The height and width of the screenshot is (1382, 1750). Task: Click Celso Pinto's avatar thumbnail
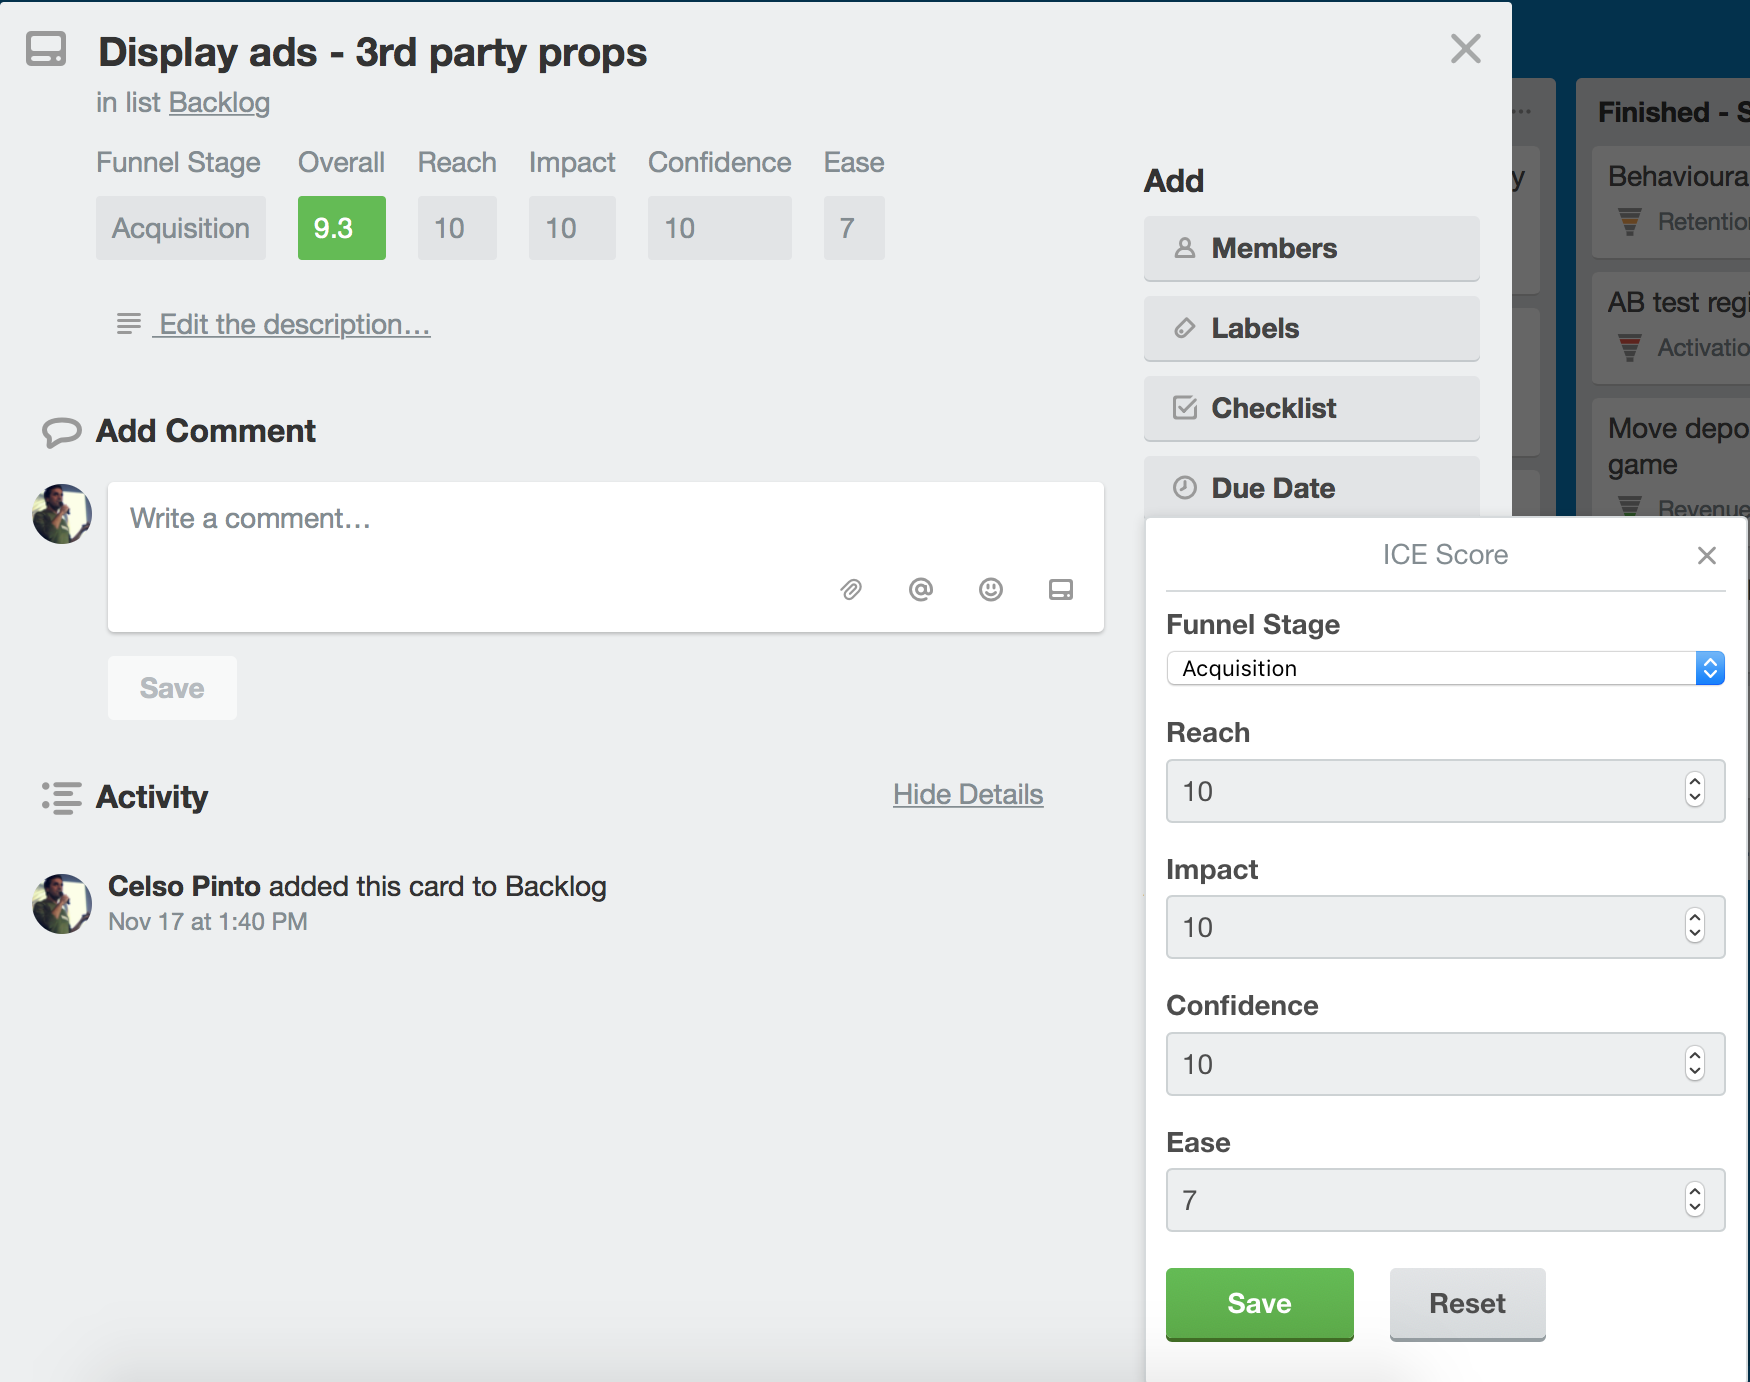[x=61, y=903]
